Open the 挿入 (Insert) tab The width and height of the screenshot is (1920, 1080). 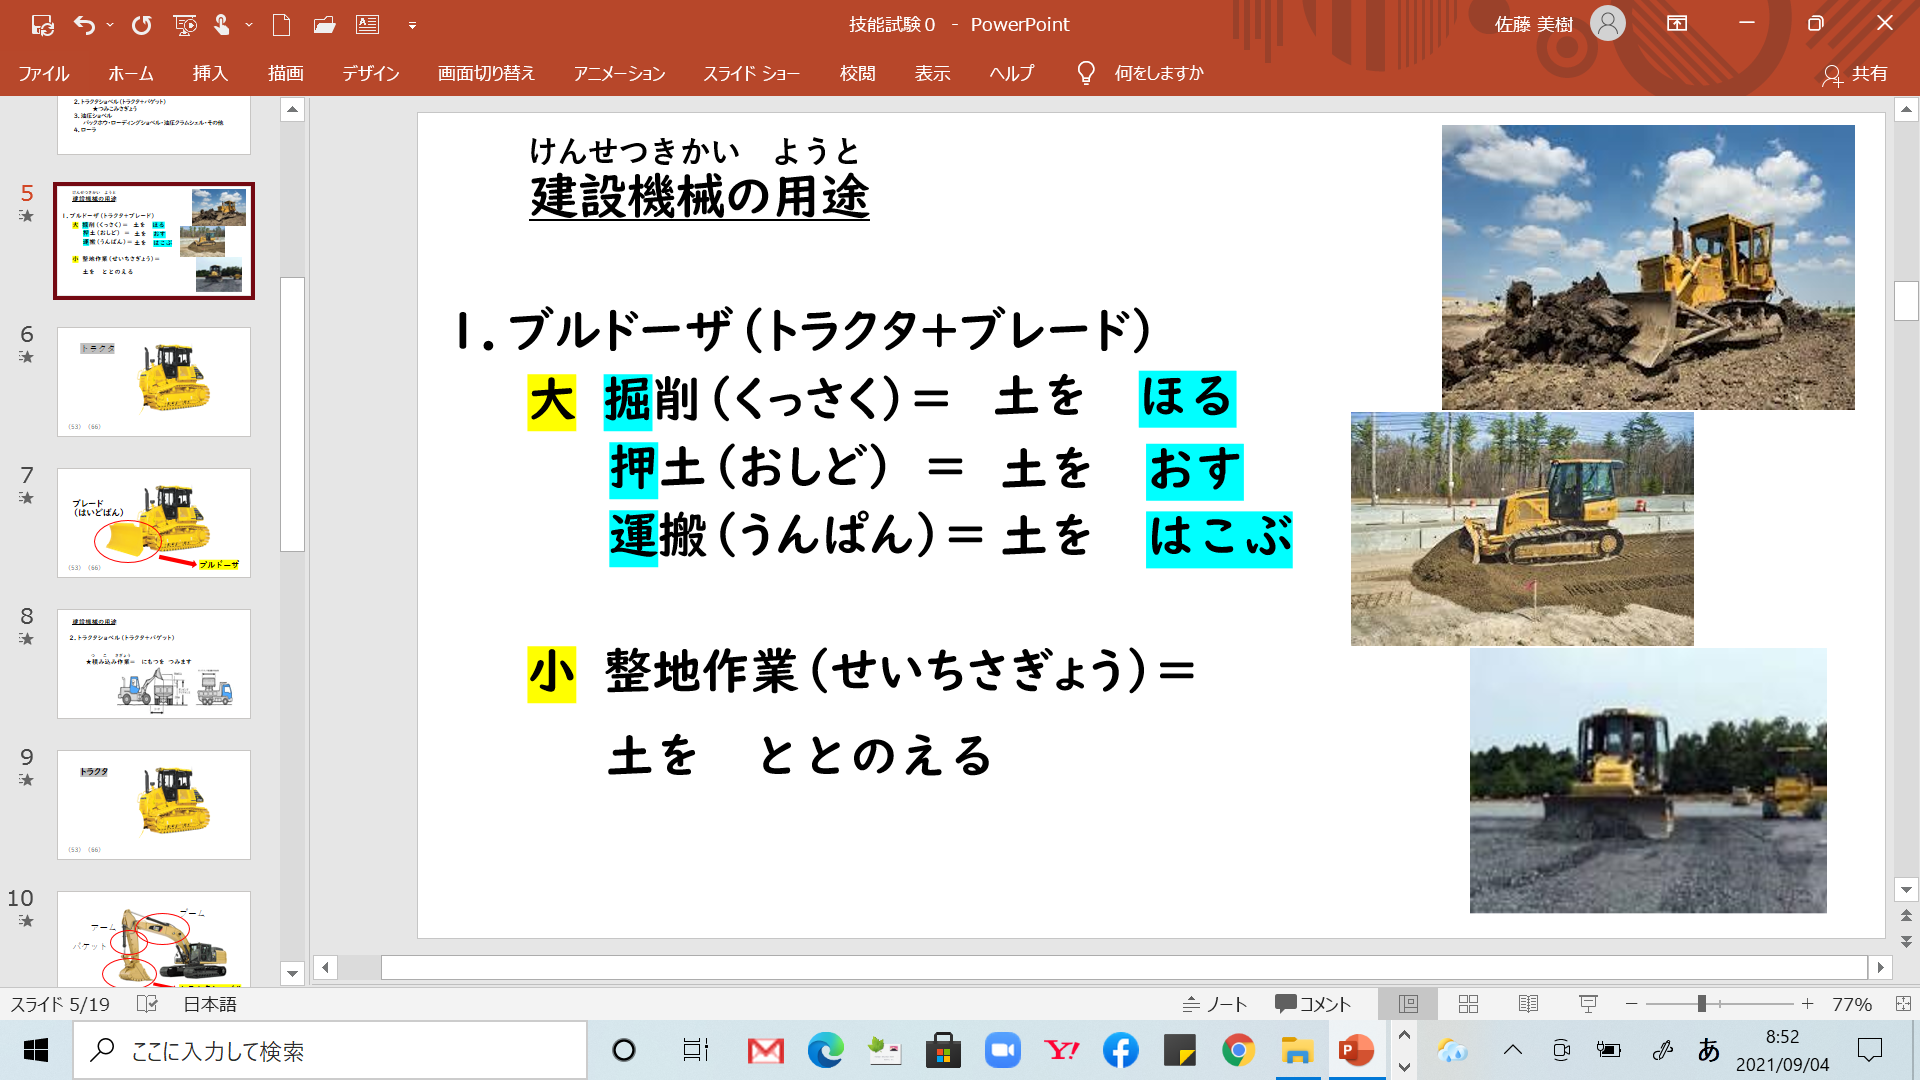[210, 73]
